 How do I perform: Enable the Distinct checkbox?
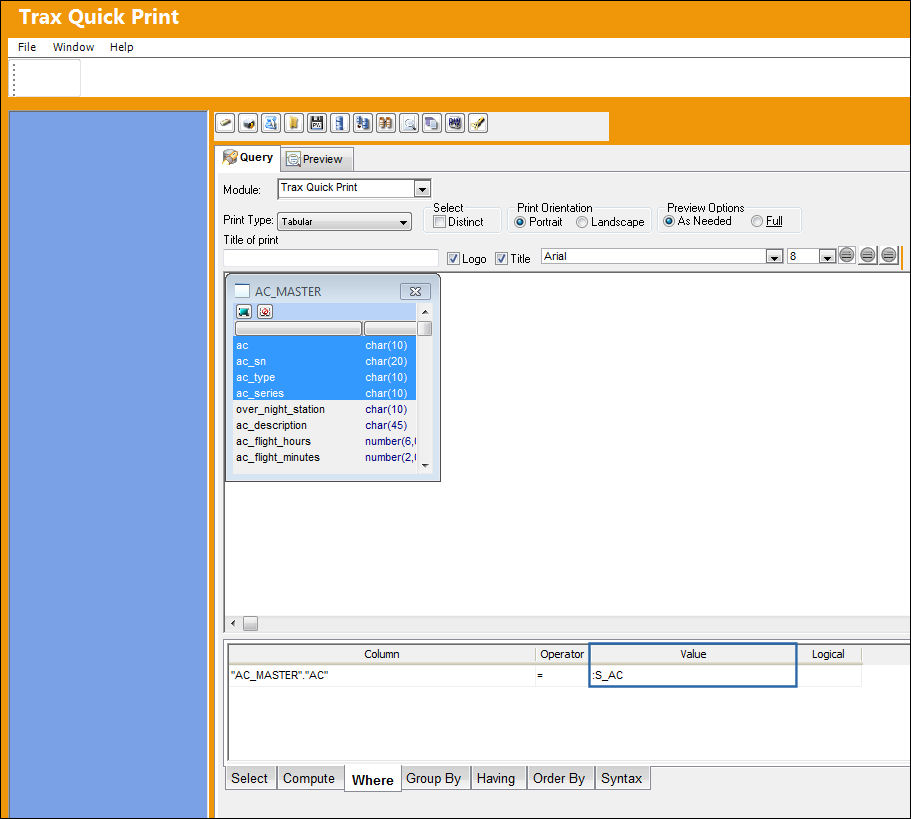[440, 222]
